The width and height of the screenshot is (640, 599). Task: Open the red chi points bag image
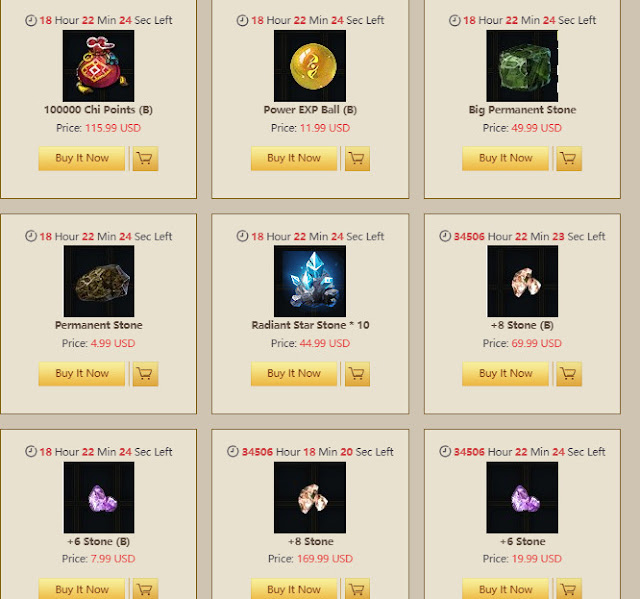(98, 66)
